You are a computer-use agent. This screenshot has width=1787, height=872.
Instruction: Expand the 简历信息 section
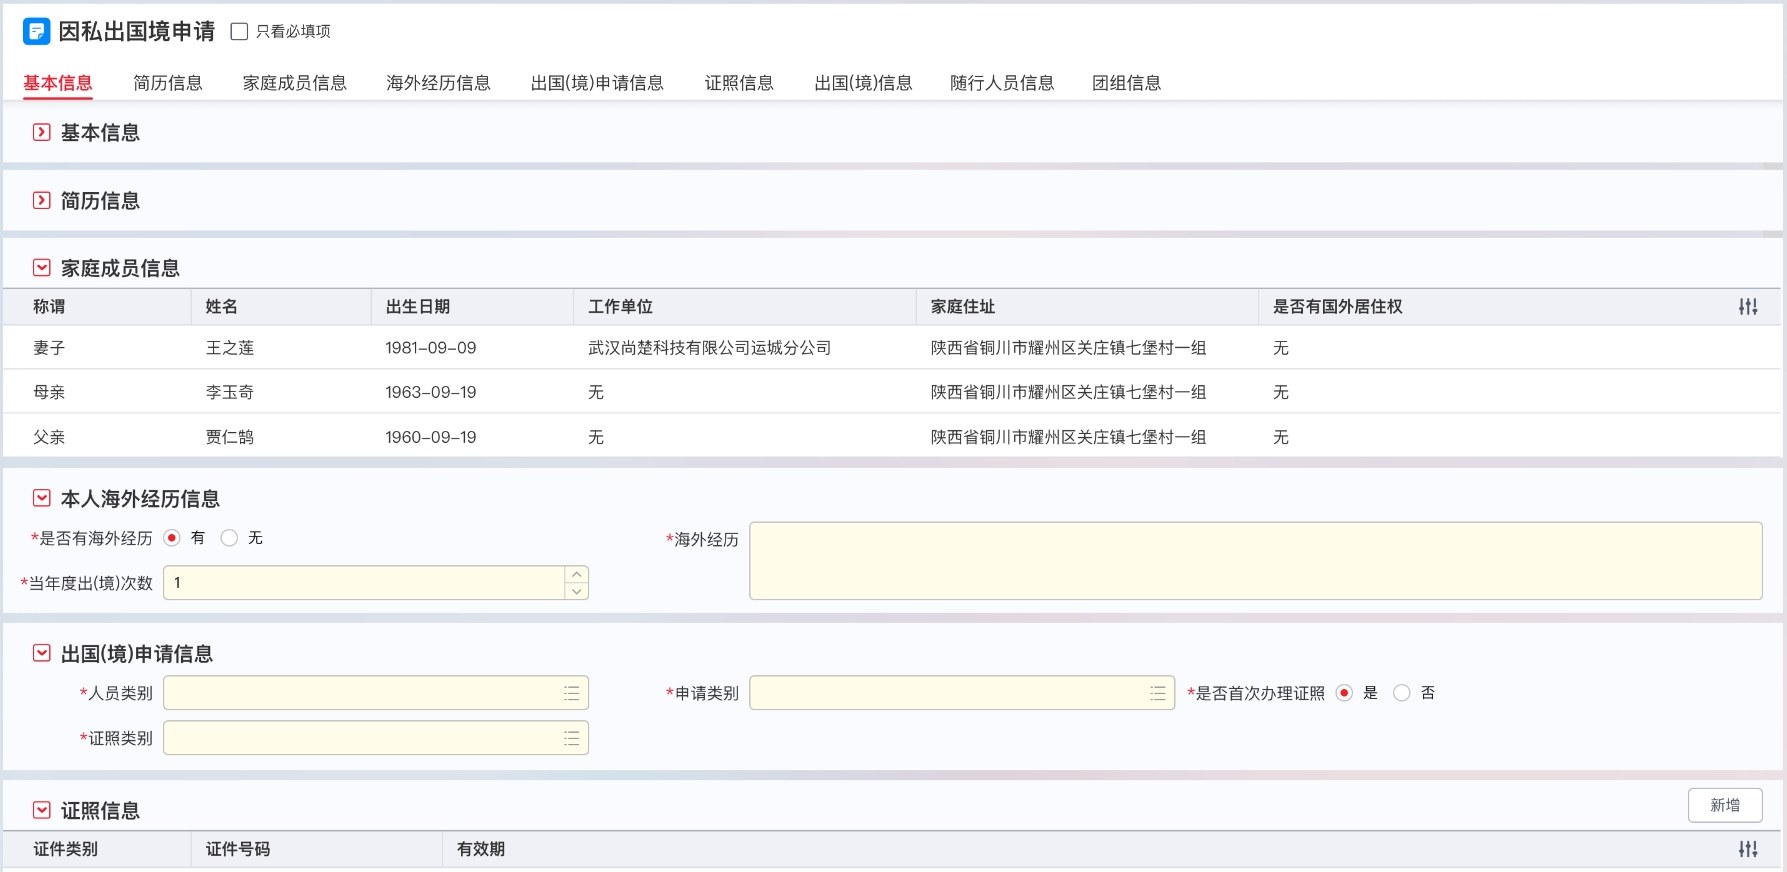(41, 200)
